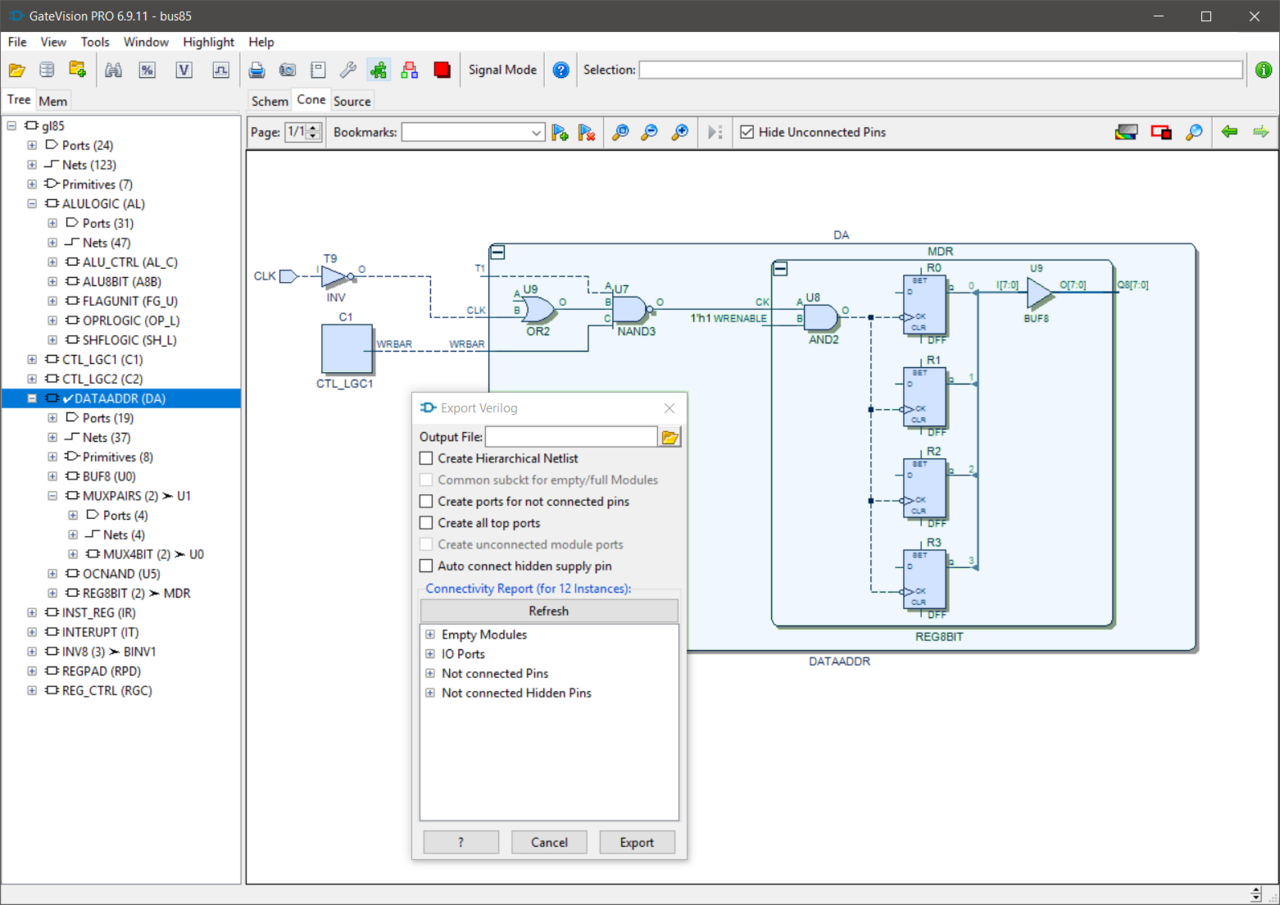Open the Bookmarks dropdown
The height and width of the screenshot is (905, 1280).
click(x=536, y=132)
